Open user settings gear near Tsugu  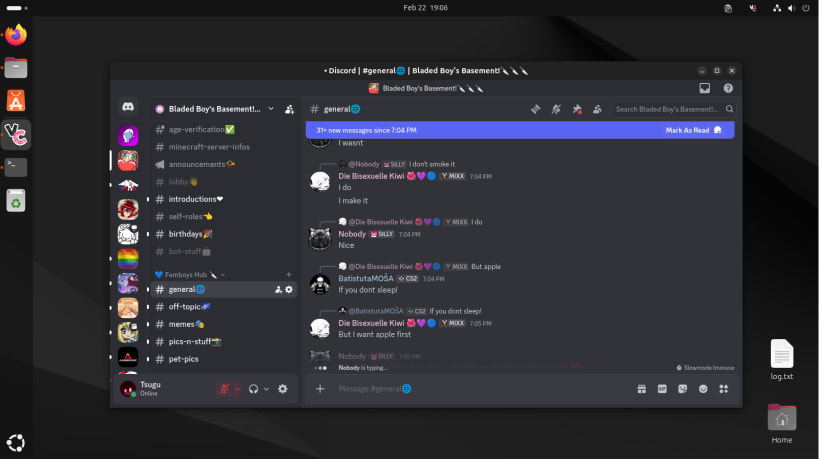pos(283,389)
